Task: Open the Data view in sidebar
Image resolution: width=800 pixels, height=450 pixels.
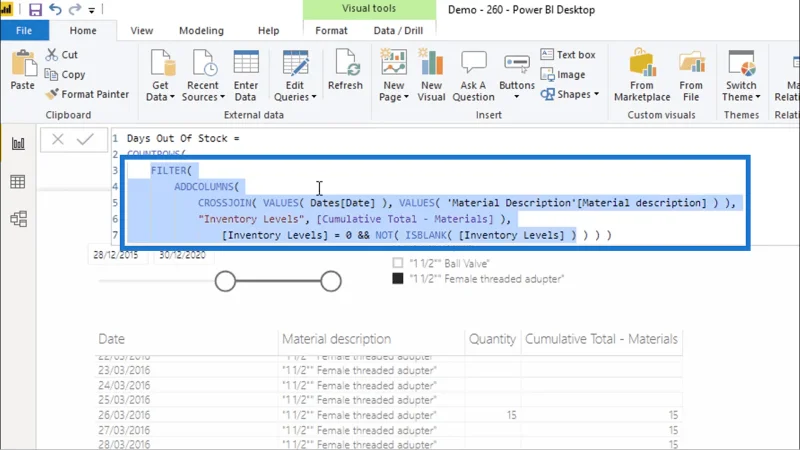Action: click(x=18, y=182)
